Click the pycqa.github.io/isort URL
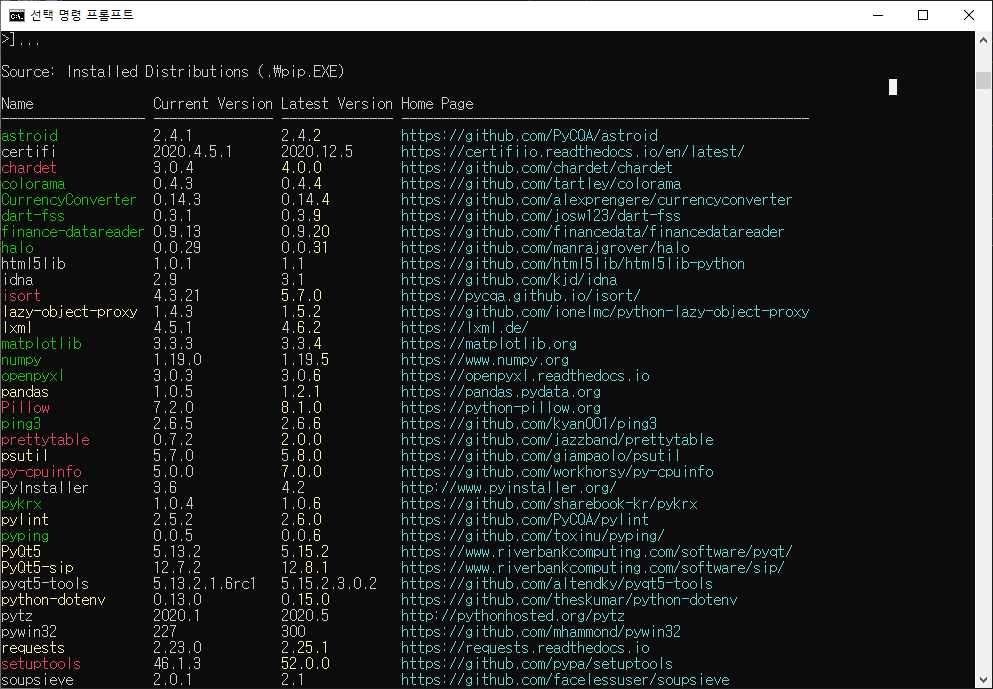Screen dimensions: 993x689 [521, 296]
